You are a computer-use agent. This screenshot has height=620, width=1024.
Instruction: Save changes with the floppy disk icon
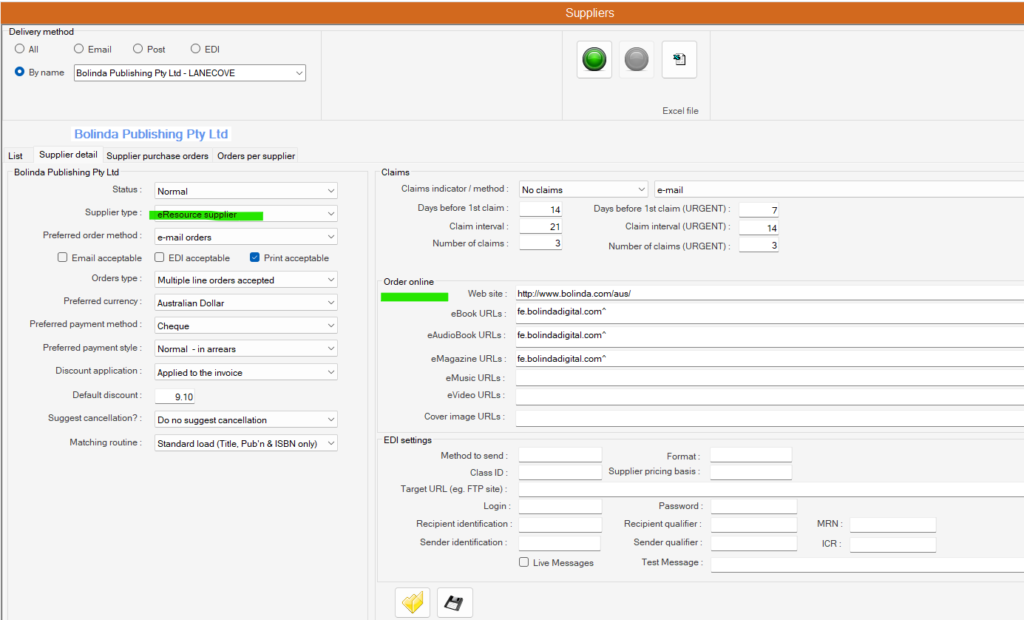[454, 601]
